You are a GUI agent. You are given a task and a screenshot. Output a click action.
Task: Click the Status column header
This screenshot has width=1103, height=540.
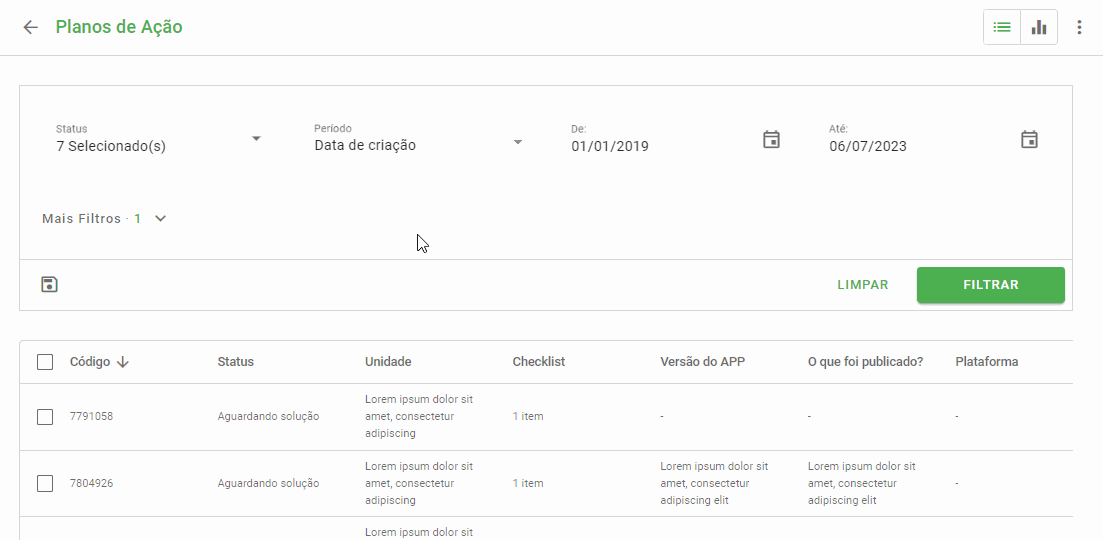click(236, 362)
